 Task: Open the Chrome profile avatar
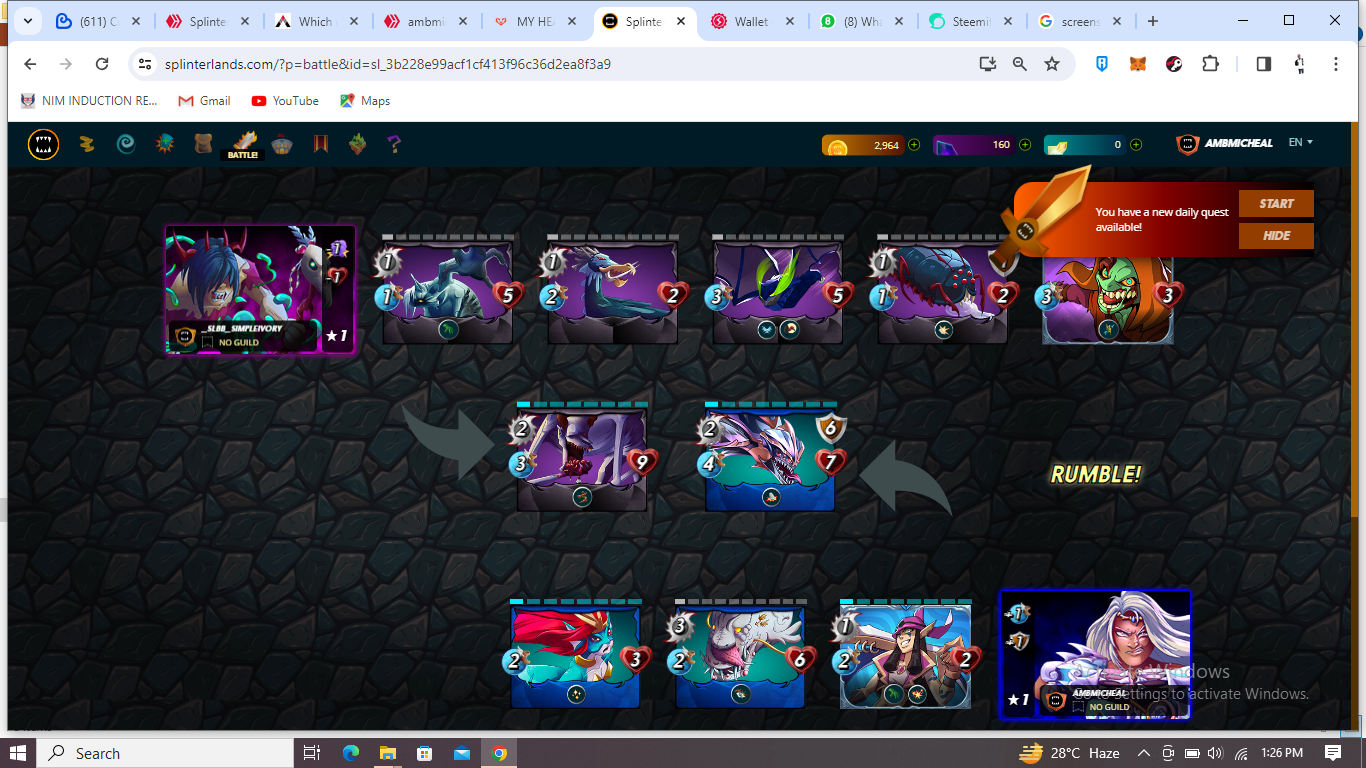[1300, 64]
